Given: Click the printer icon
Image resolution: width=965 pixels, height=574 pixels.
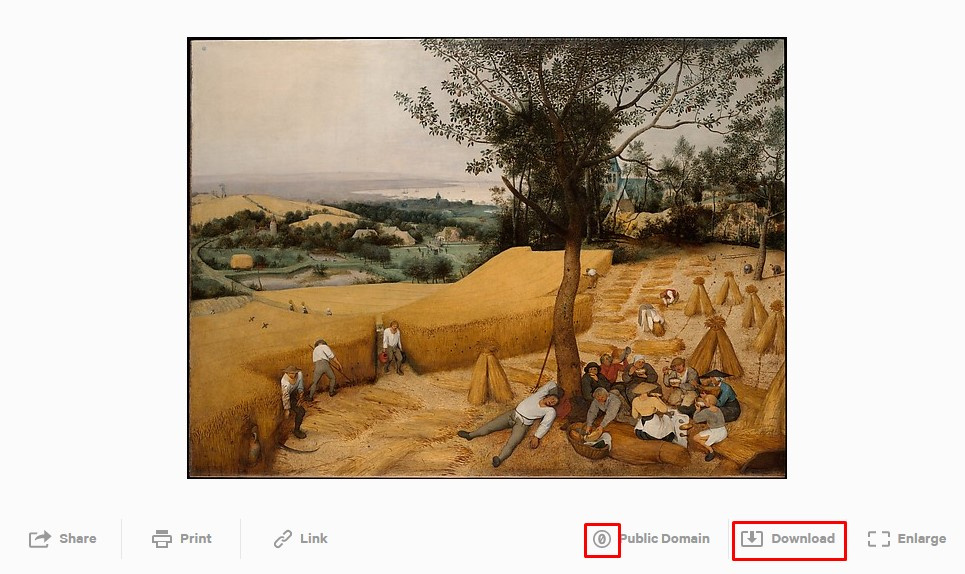Looking at the screenshot, I should click(162, 539).
